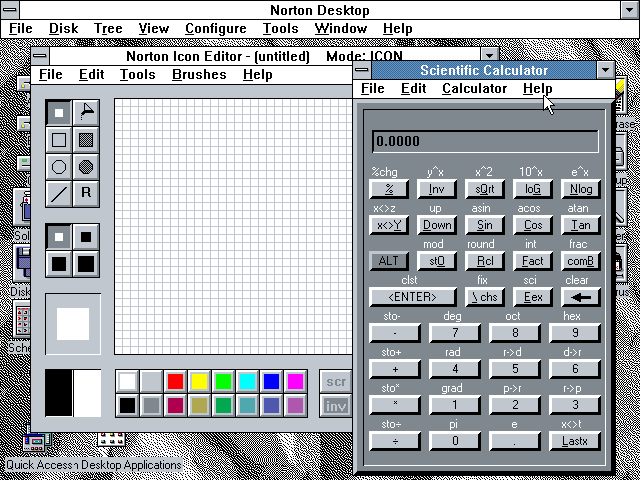Screen dimensions: 640x480
Task: Select the hollow circle tool
Action: point(59,167)
